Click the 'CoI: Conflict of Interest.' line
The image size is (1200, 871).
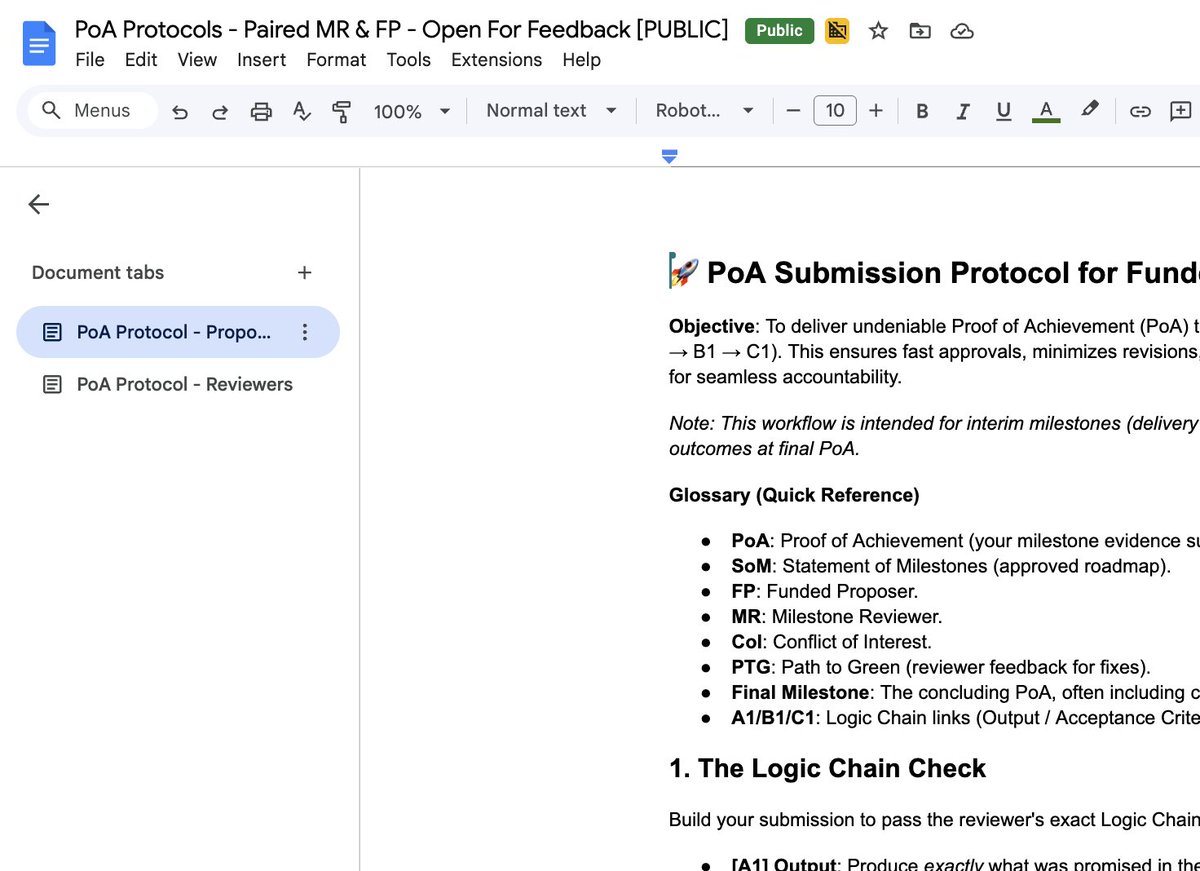pyautogui.click(x=831, y=642)
